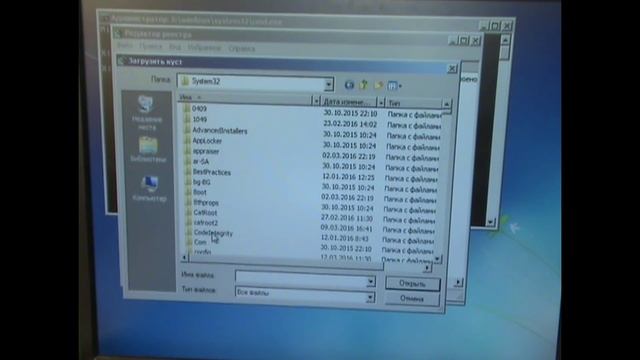Expand the Имя файла dropdown arrow
Screen dimensions: 640x360
(370, 281)
